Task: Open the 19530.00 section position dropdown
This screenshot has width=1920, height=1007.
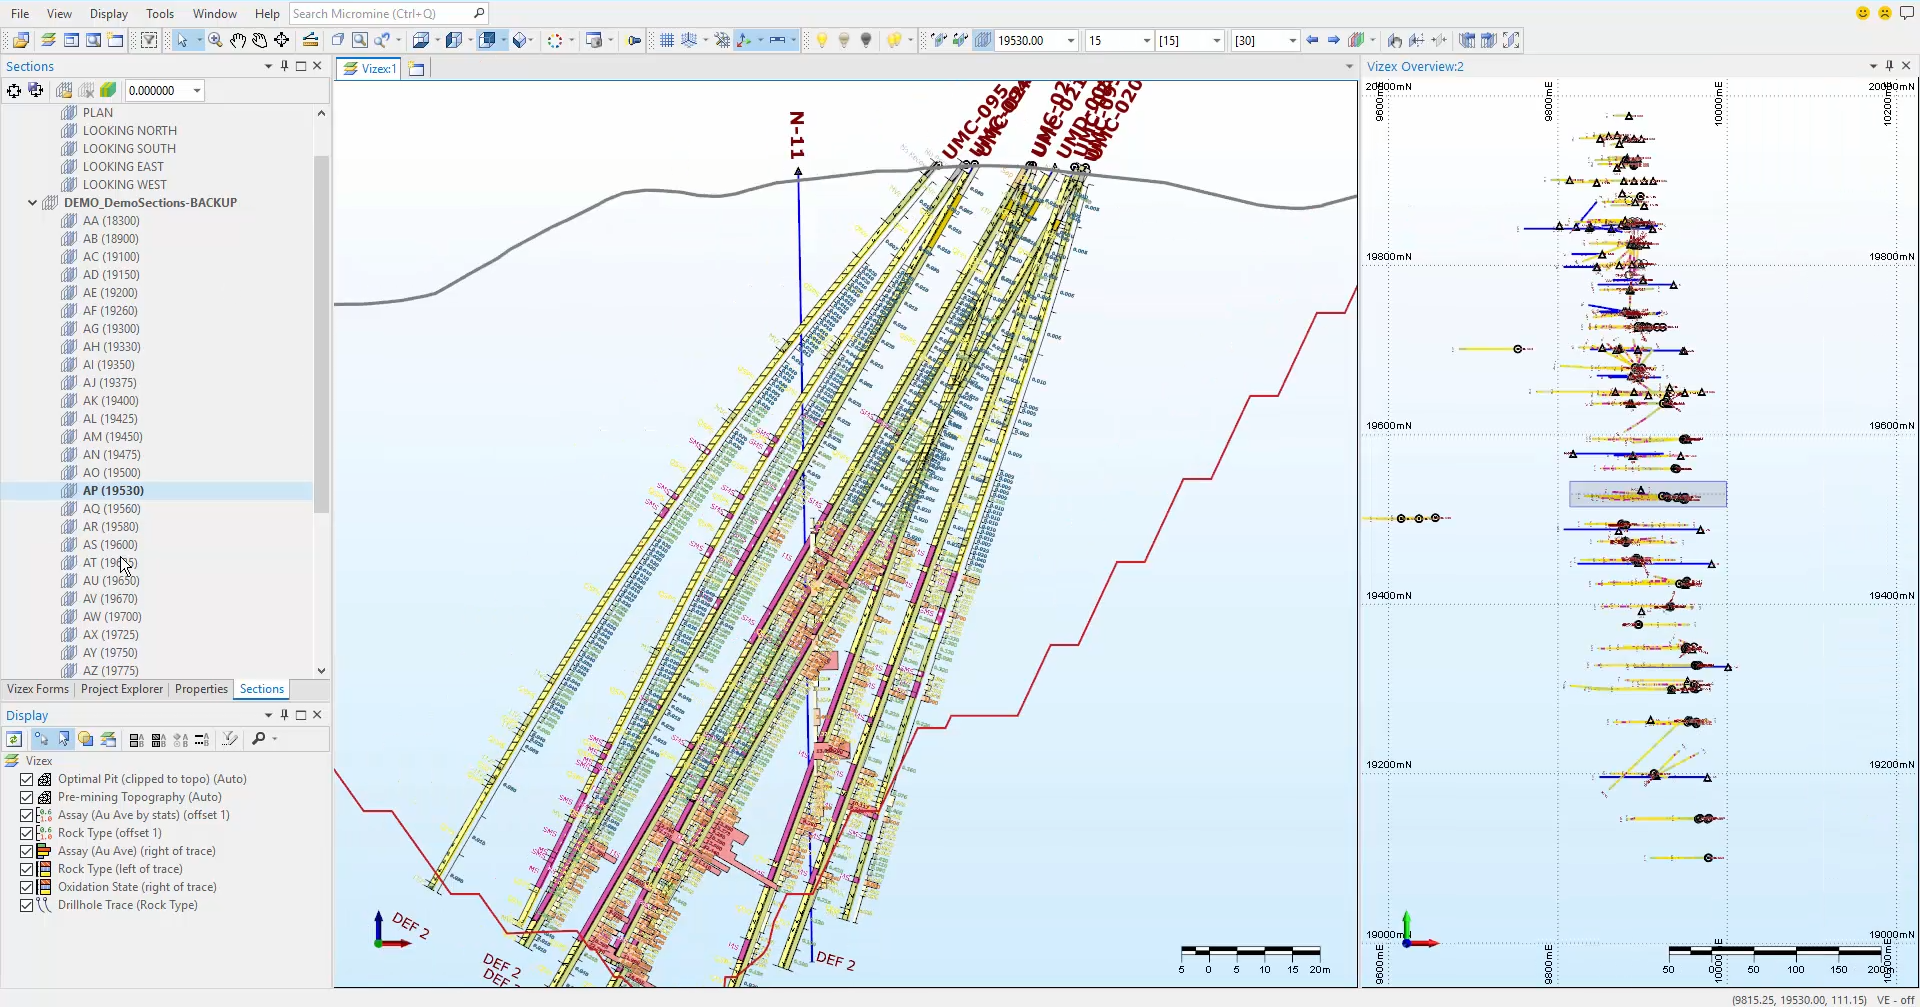Action: pos(1070,41)
